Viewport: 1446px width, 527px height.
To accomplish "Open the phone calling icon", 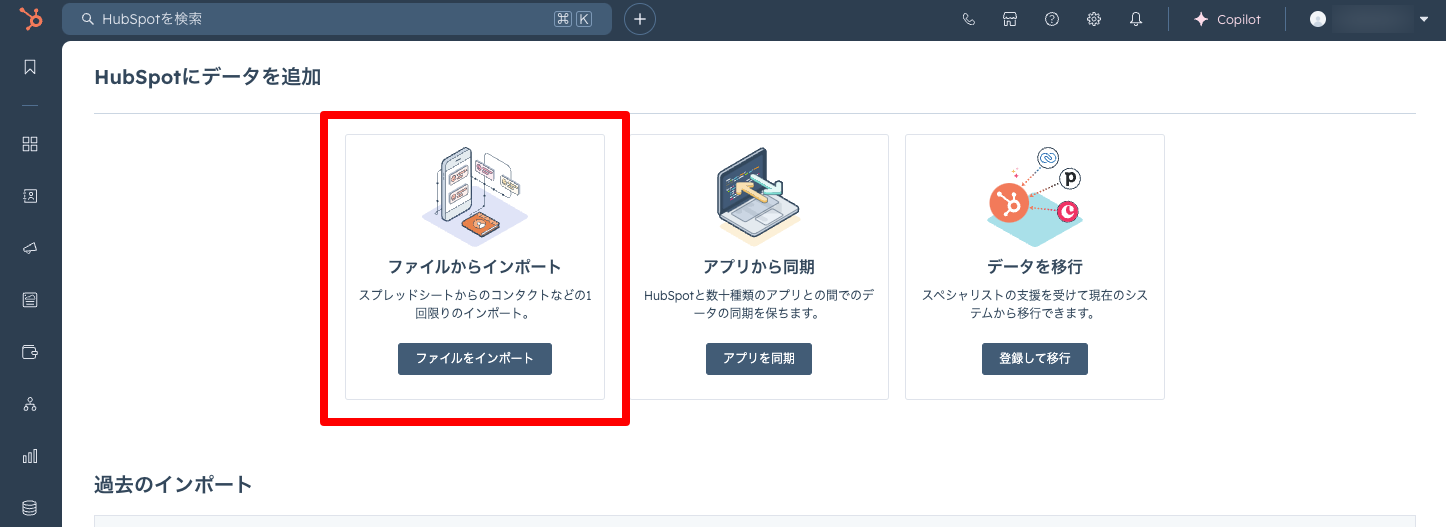I will pyautogui.click(x=968, y=19).
